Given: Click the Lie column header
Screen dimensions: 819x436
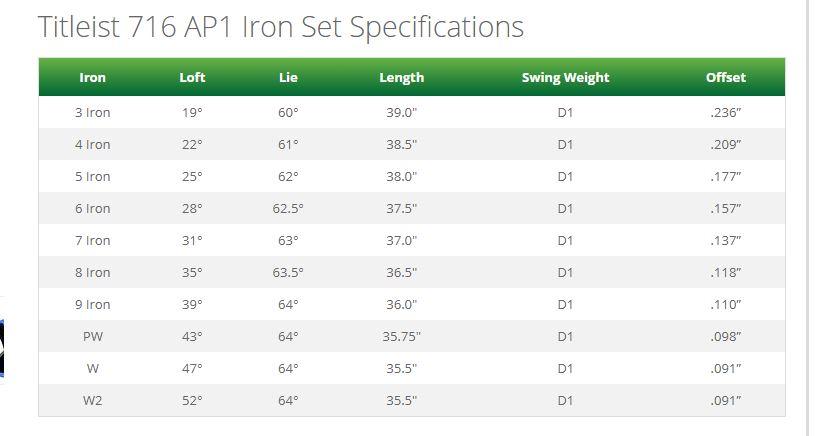Looking at the screenshot, I should [288, 77].
